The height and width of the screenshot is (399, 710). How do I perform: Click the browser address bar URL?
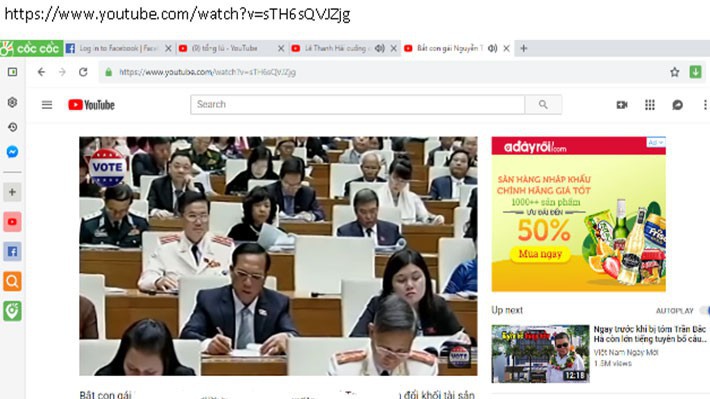click(207, 72)
